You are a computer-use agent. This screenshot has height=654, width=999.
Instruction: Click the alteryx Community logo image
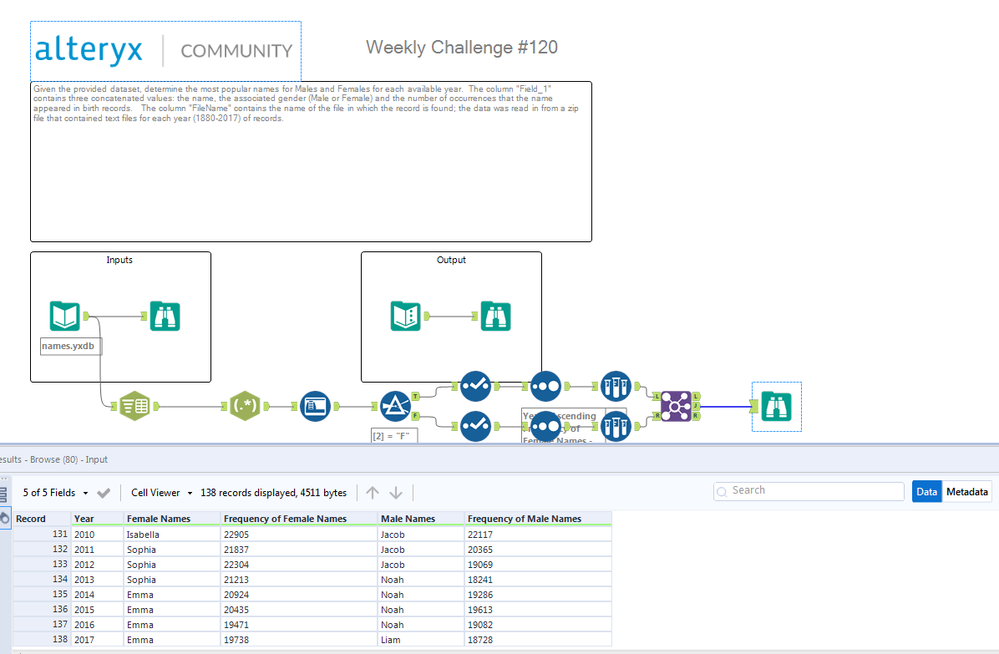coord(166,51)
